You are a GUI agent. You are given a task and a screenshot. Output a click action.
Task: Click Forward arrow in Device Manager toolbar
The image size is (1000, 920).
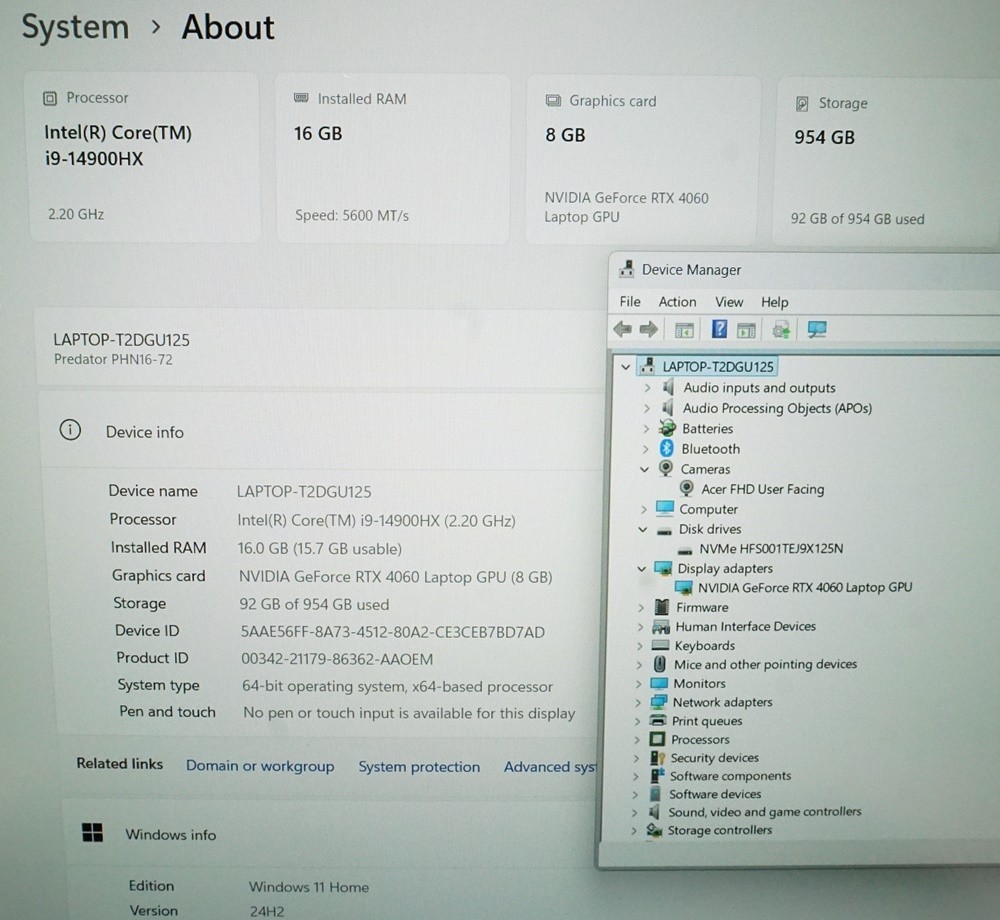click(x=649, y=329)
